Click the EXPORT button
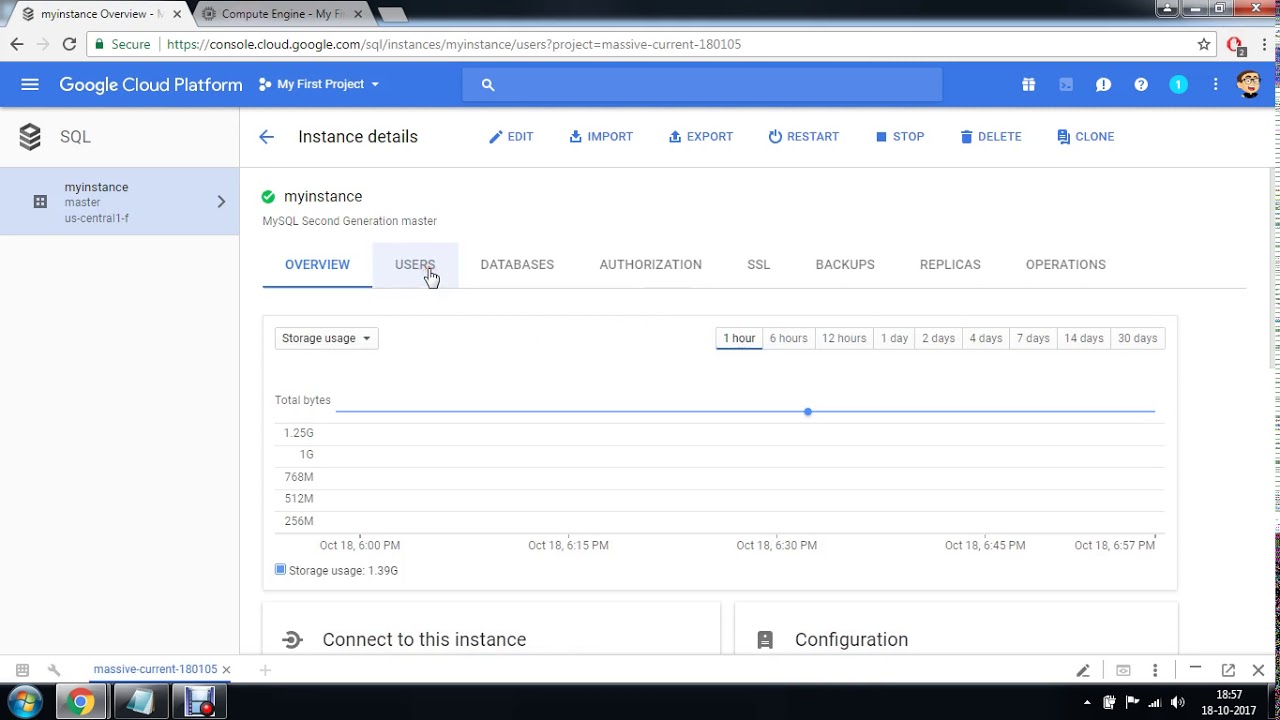 click(x=701, y=137)
